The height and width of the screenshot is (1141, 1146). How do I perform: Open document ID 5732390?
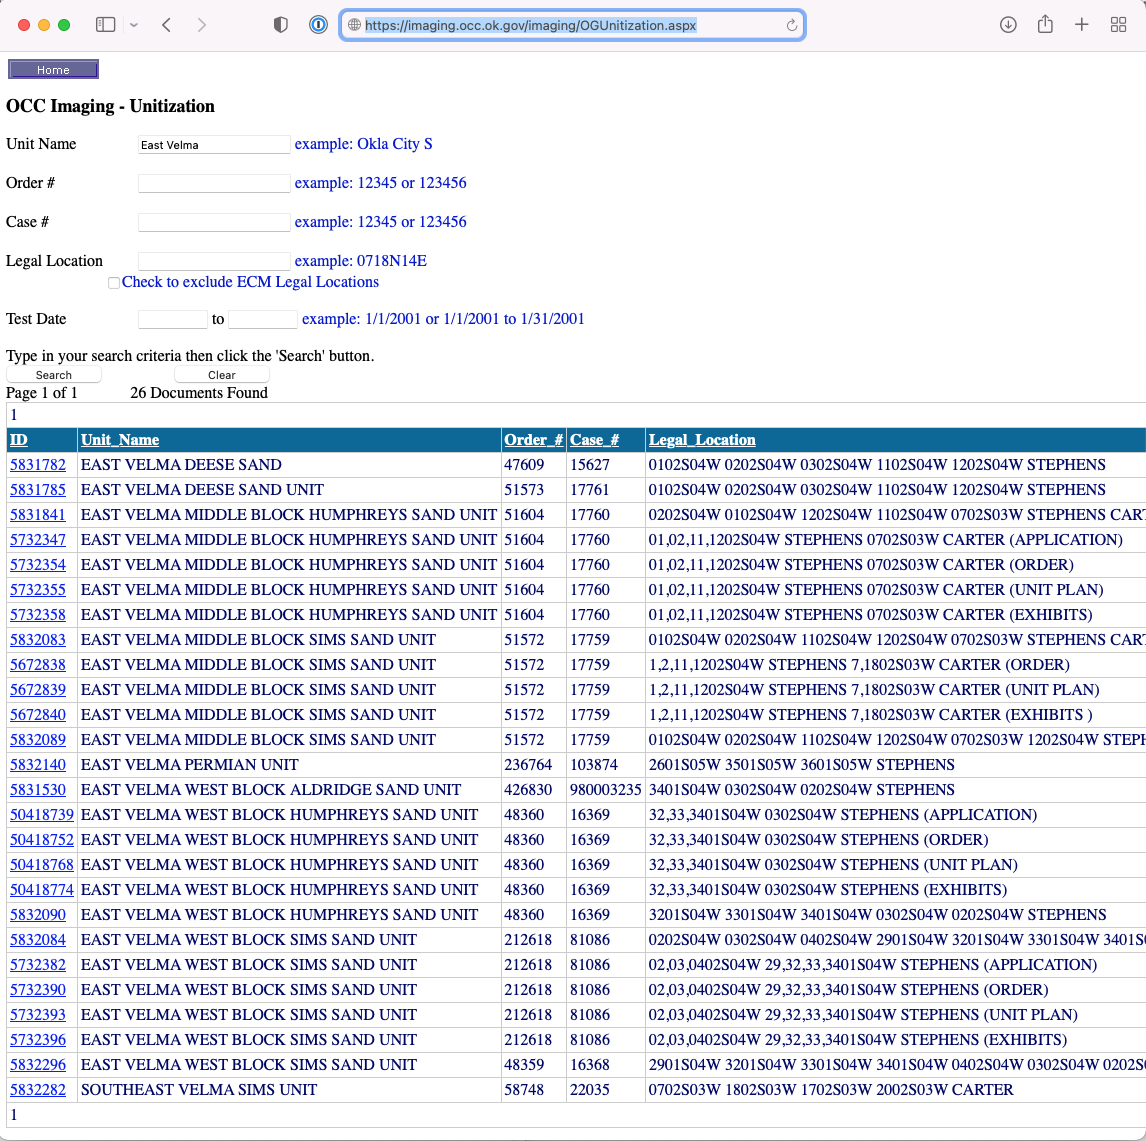pos(38,990)
